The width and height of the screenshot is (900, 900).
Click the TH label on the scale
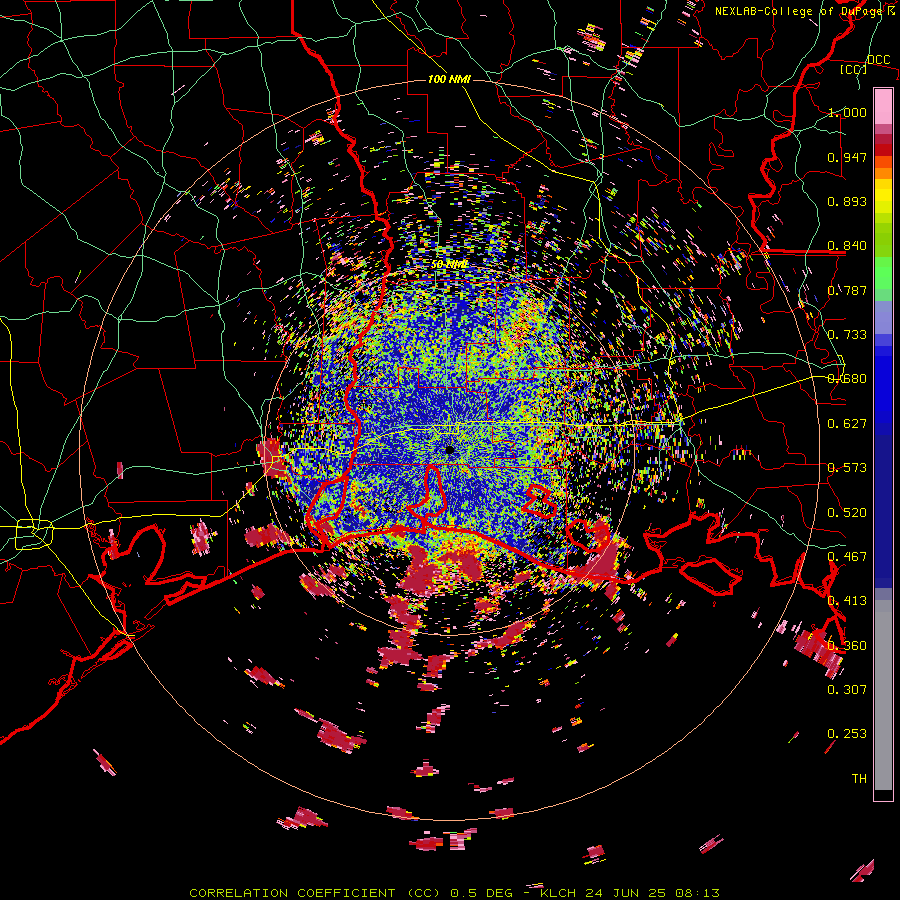pos(859,779)
